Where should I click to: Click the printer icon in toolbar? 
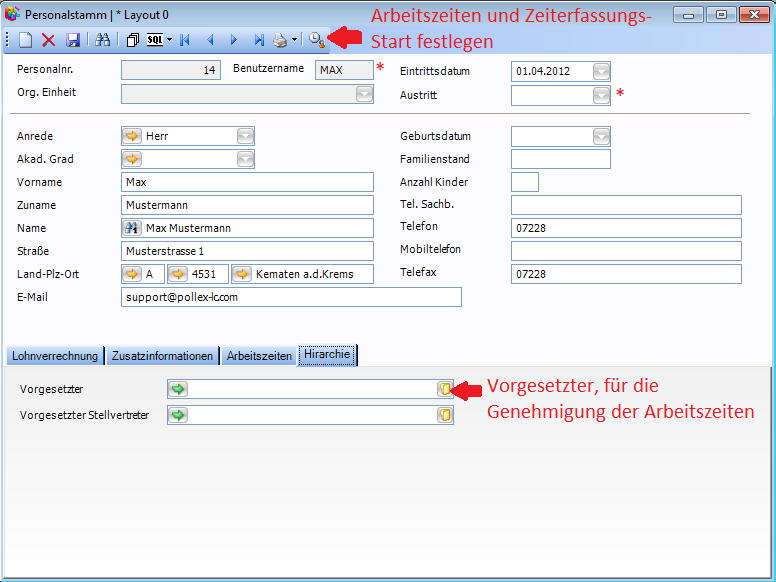coord(281,40)
